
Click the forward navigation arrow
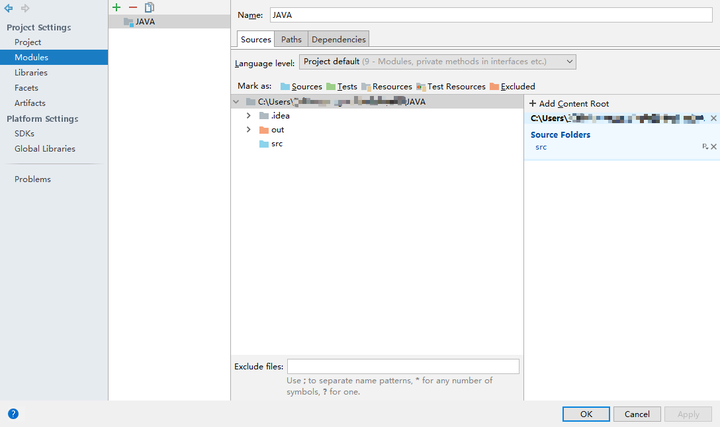coord(25,8)
